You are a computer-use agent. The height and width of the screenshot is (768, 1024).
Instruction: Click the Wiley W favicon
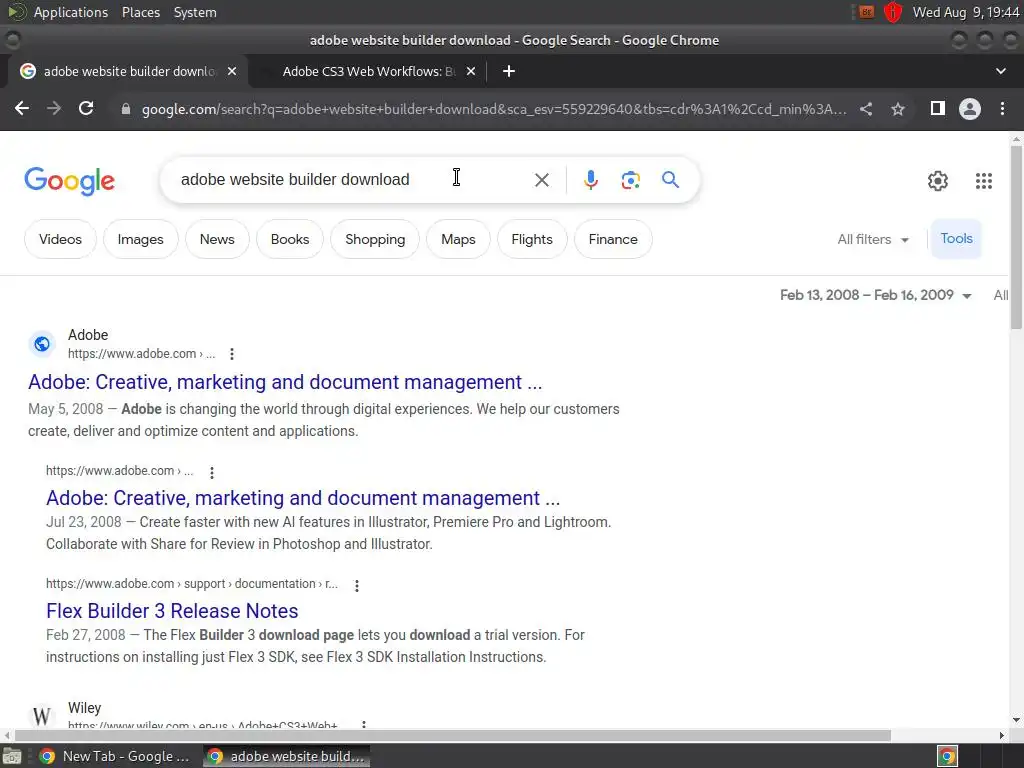(x=42, y=716)
